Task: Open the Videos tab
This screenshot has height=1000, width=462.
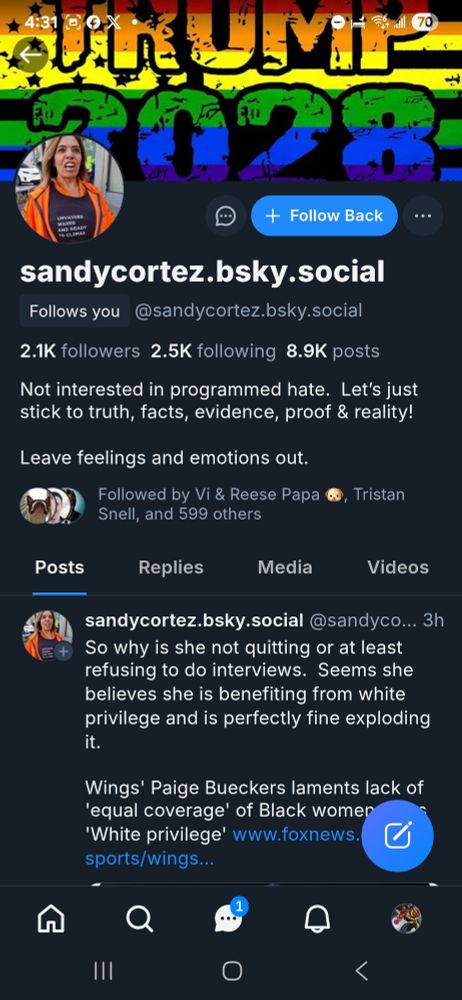Action: [x=398, y=567]
